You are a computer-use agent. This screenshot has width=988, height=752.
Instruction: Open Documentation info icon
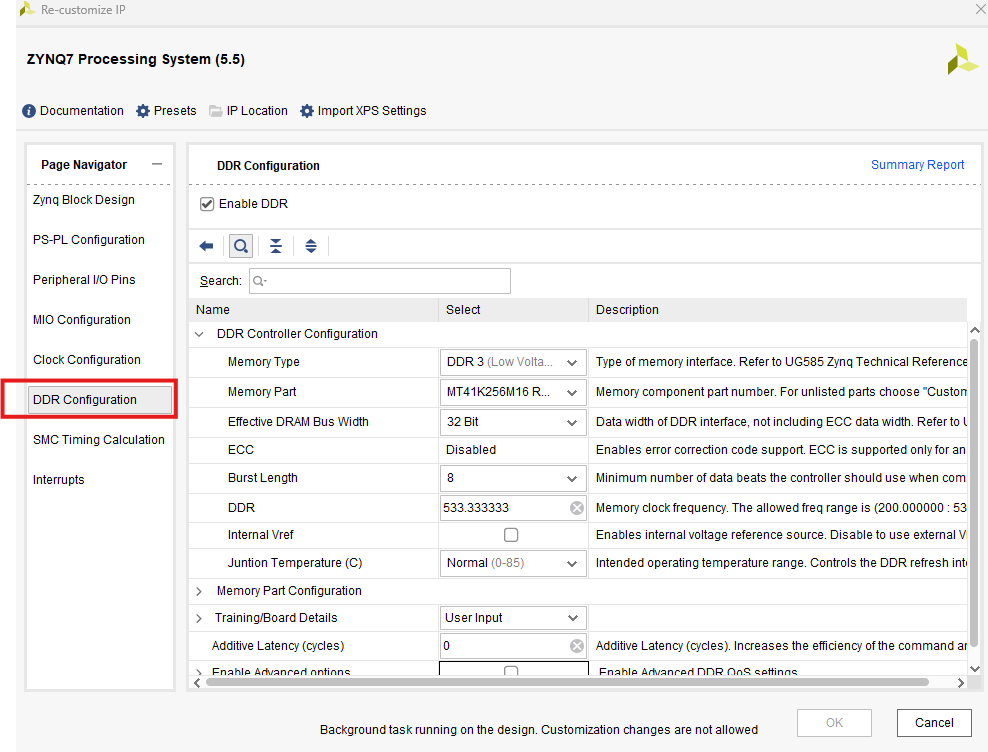(x=29, y=111)
